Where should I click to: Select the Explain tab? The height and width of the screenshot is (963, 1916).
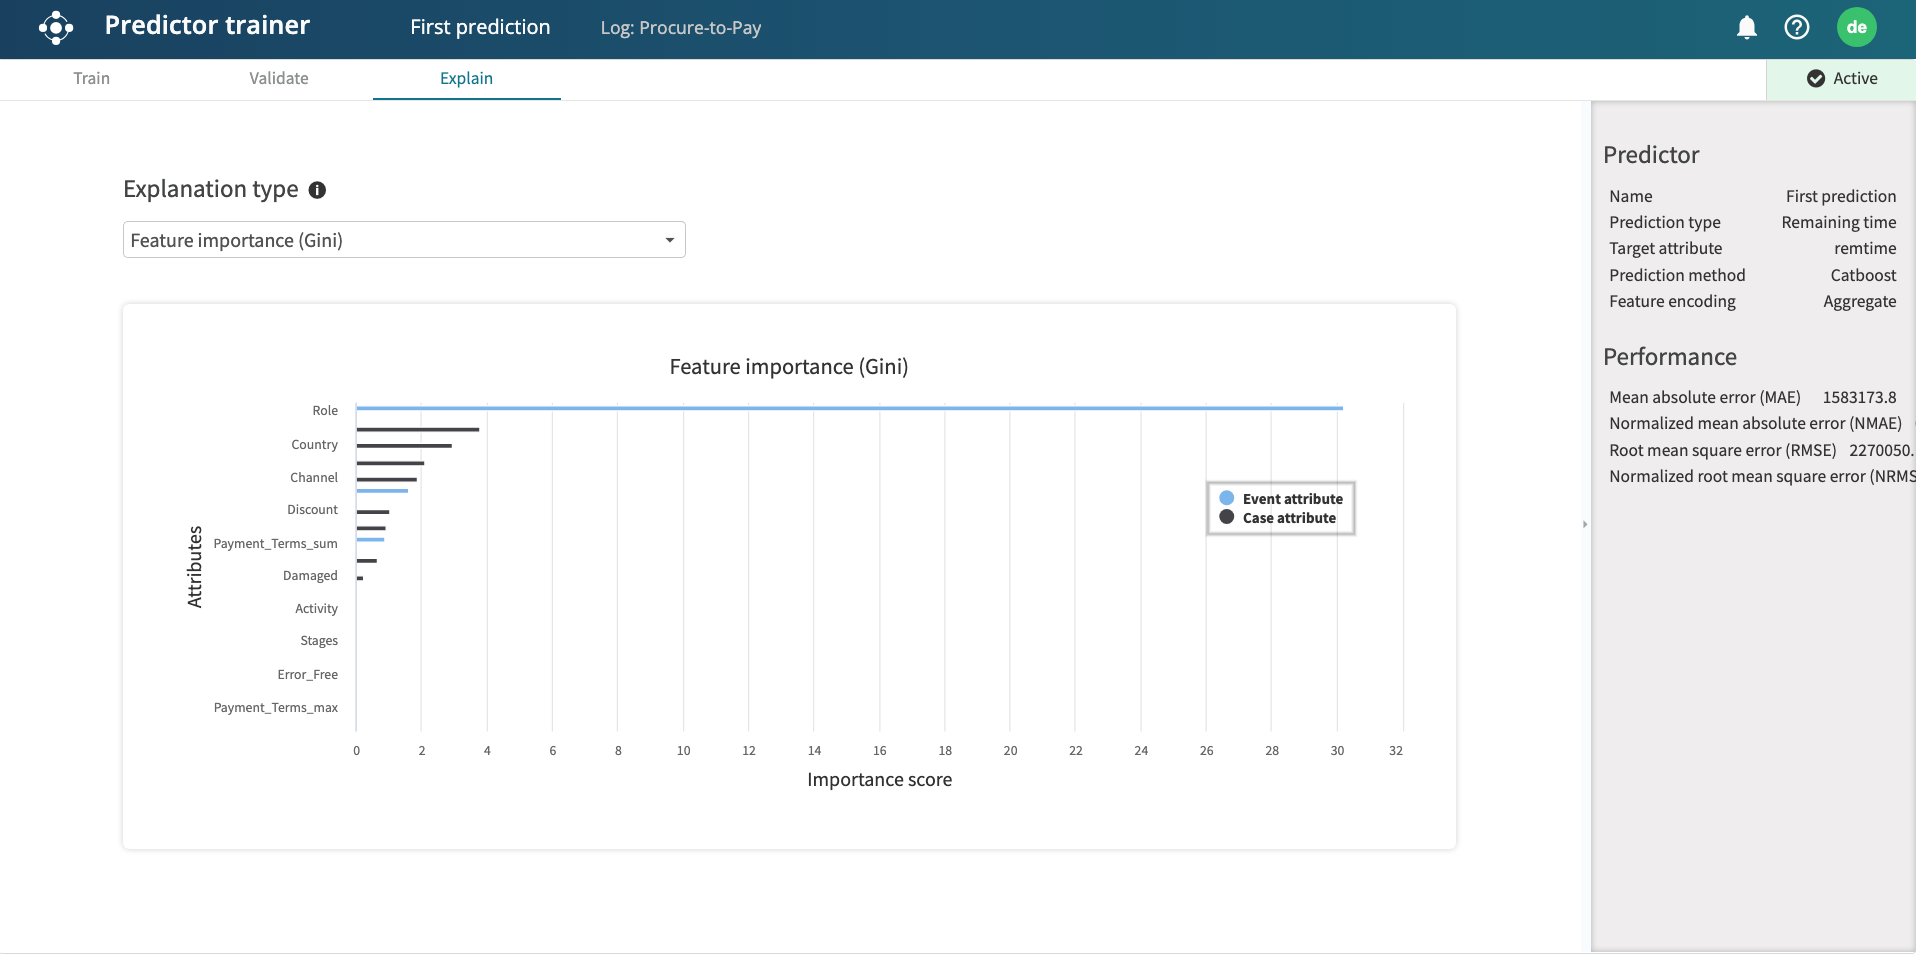click(x=466, y=79)
